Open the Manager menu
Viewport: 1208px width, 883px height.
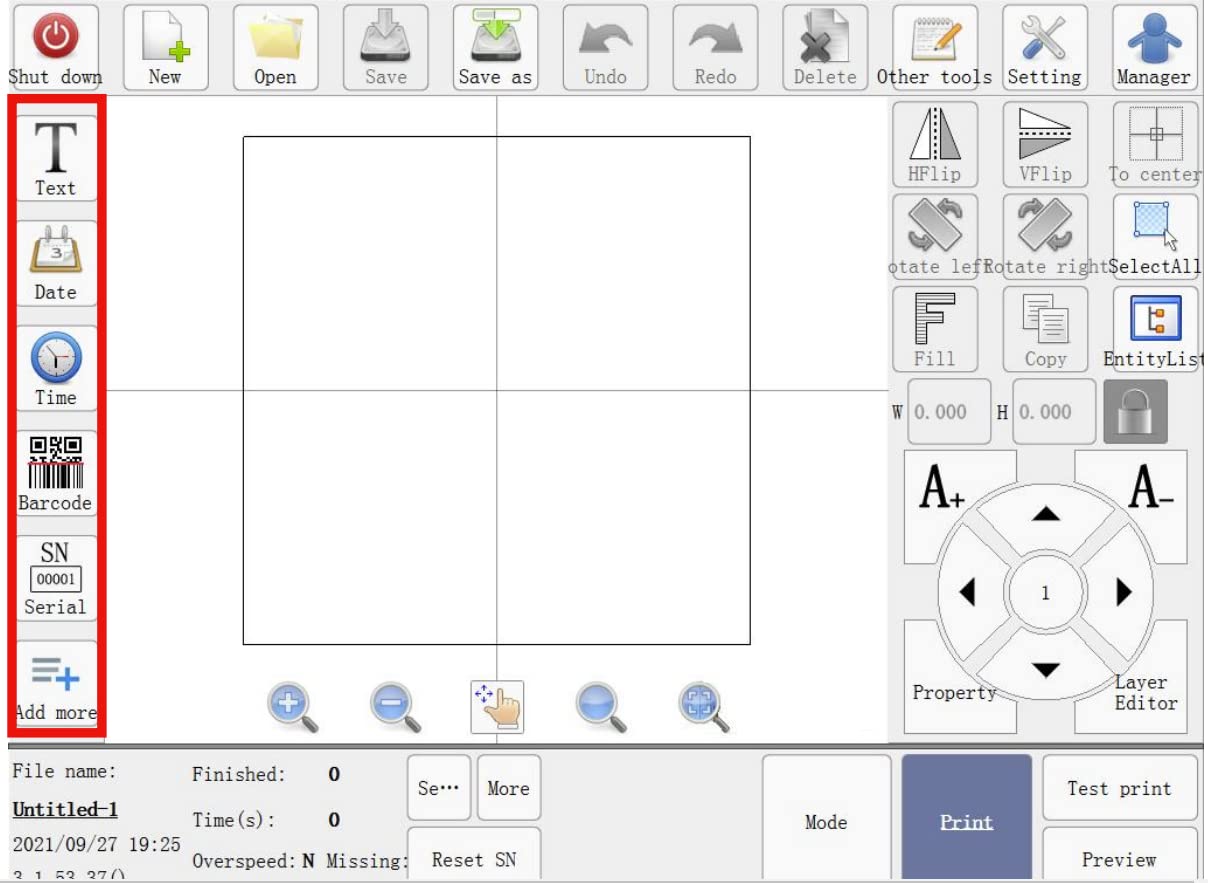click(1155, 47)
